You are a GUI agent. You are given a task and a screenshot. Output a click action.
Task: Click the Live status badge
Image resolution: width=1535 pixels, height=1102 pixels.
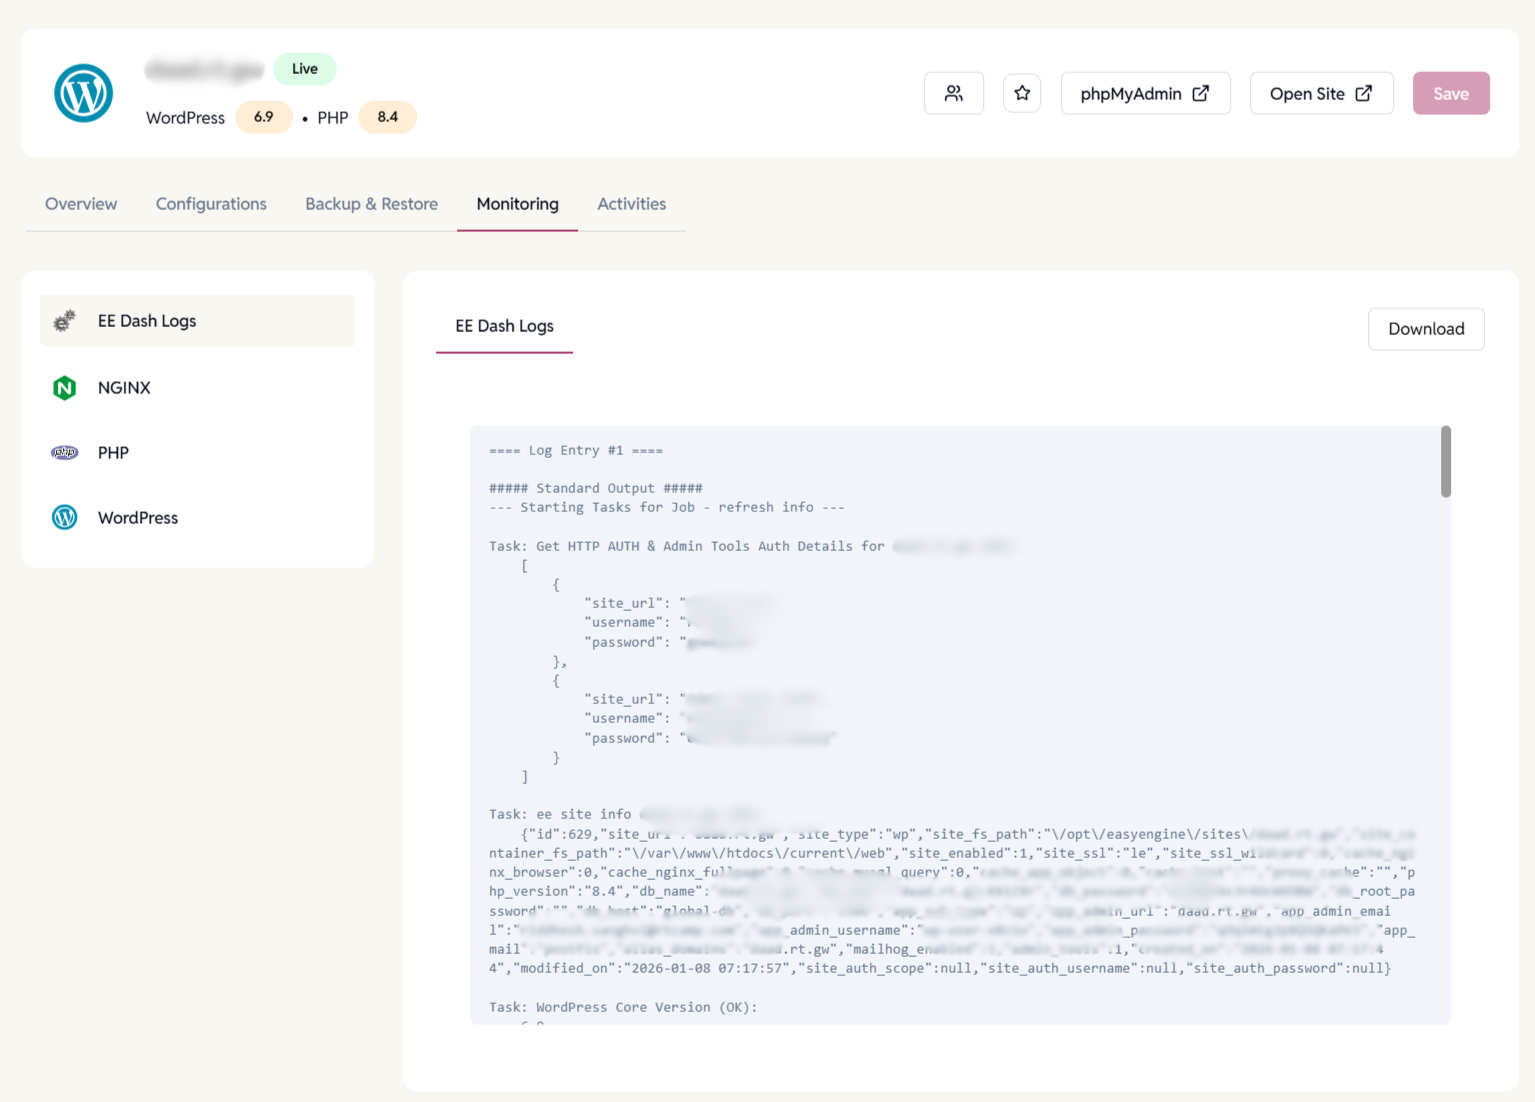pyautogui.click(x=305, y=68)
